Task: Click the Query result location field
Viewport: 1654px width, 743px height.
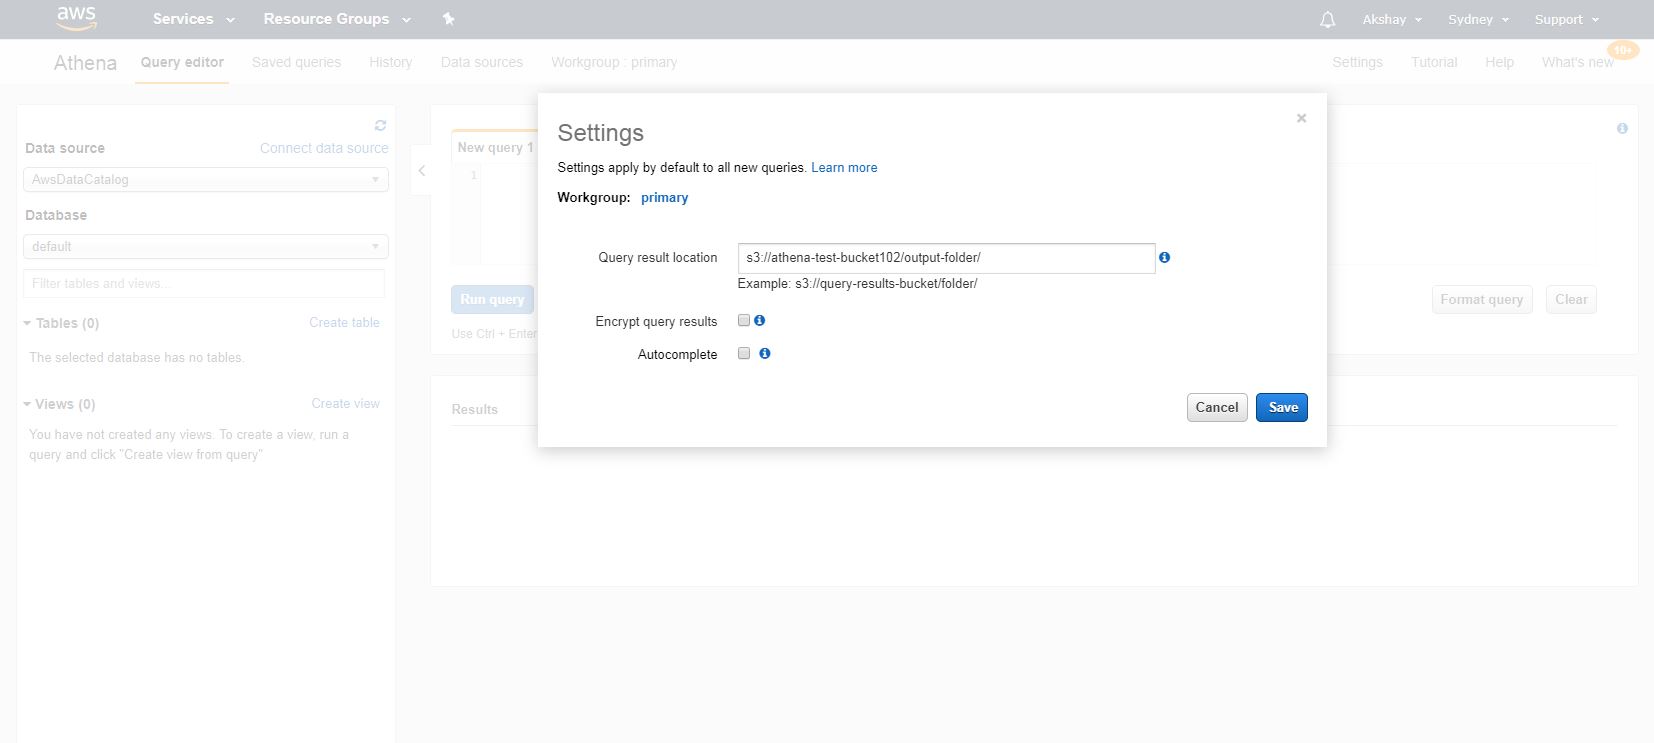Action: [946, 258]
